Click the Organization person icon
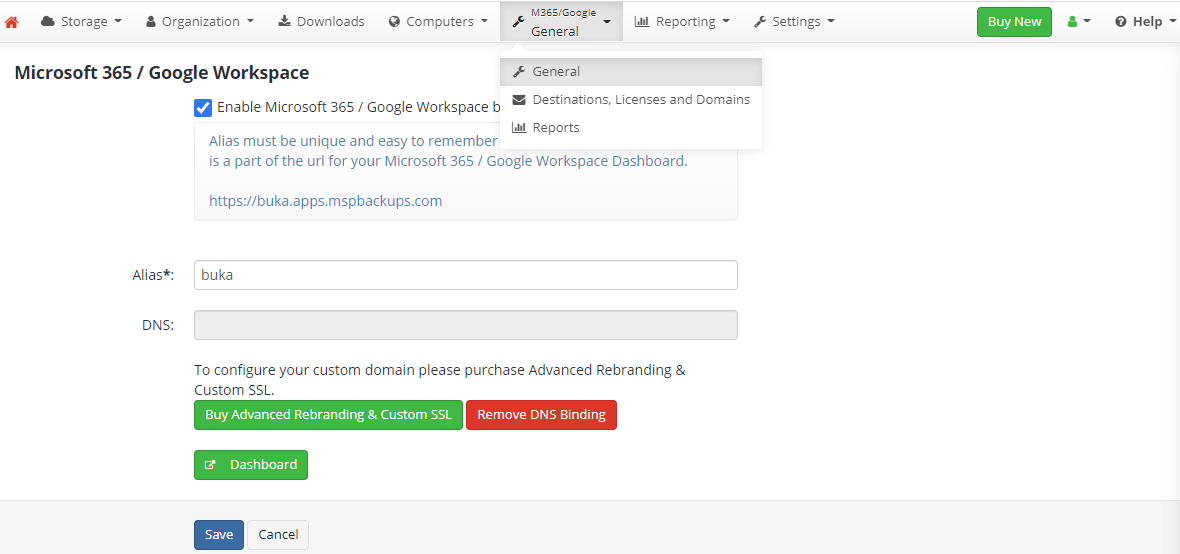 [x=151, y=21]
